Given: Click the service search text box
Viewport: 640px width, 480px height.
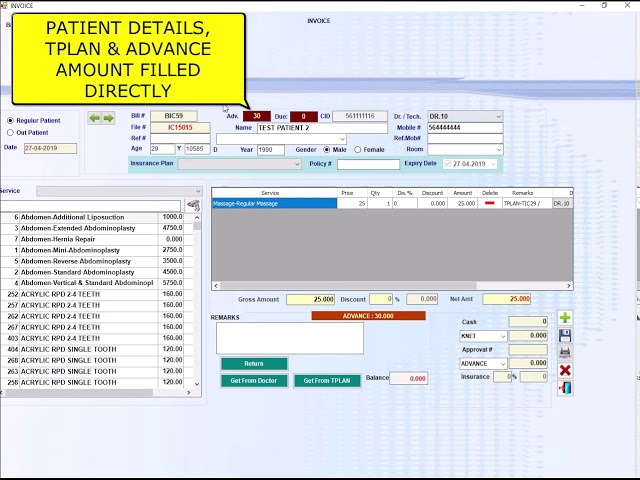Looking at the screenshot, I should tap(90, 206).
